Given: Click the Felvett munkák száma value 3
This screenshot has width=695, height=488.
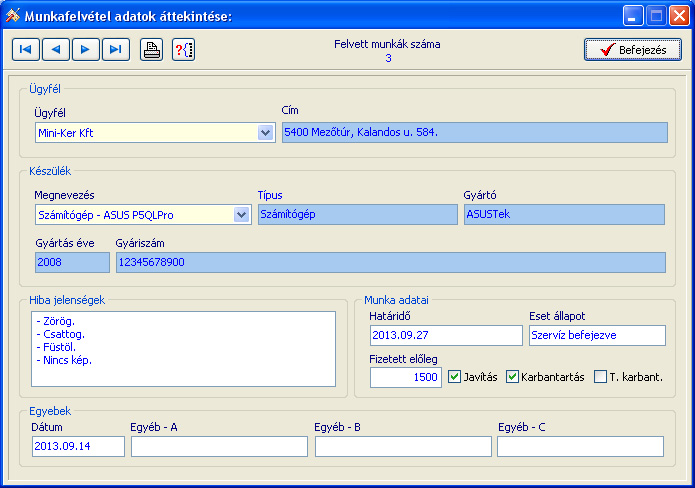Looking at the screenshot, I should (x=388, y=58).
